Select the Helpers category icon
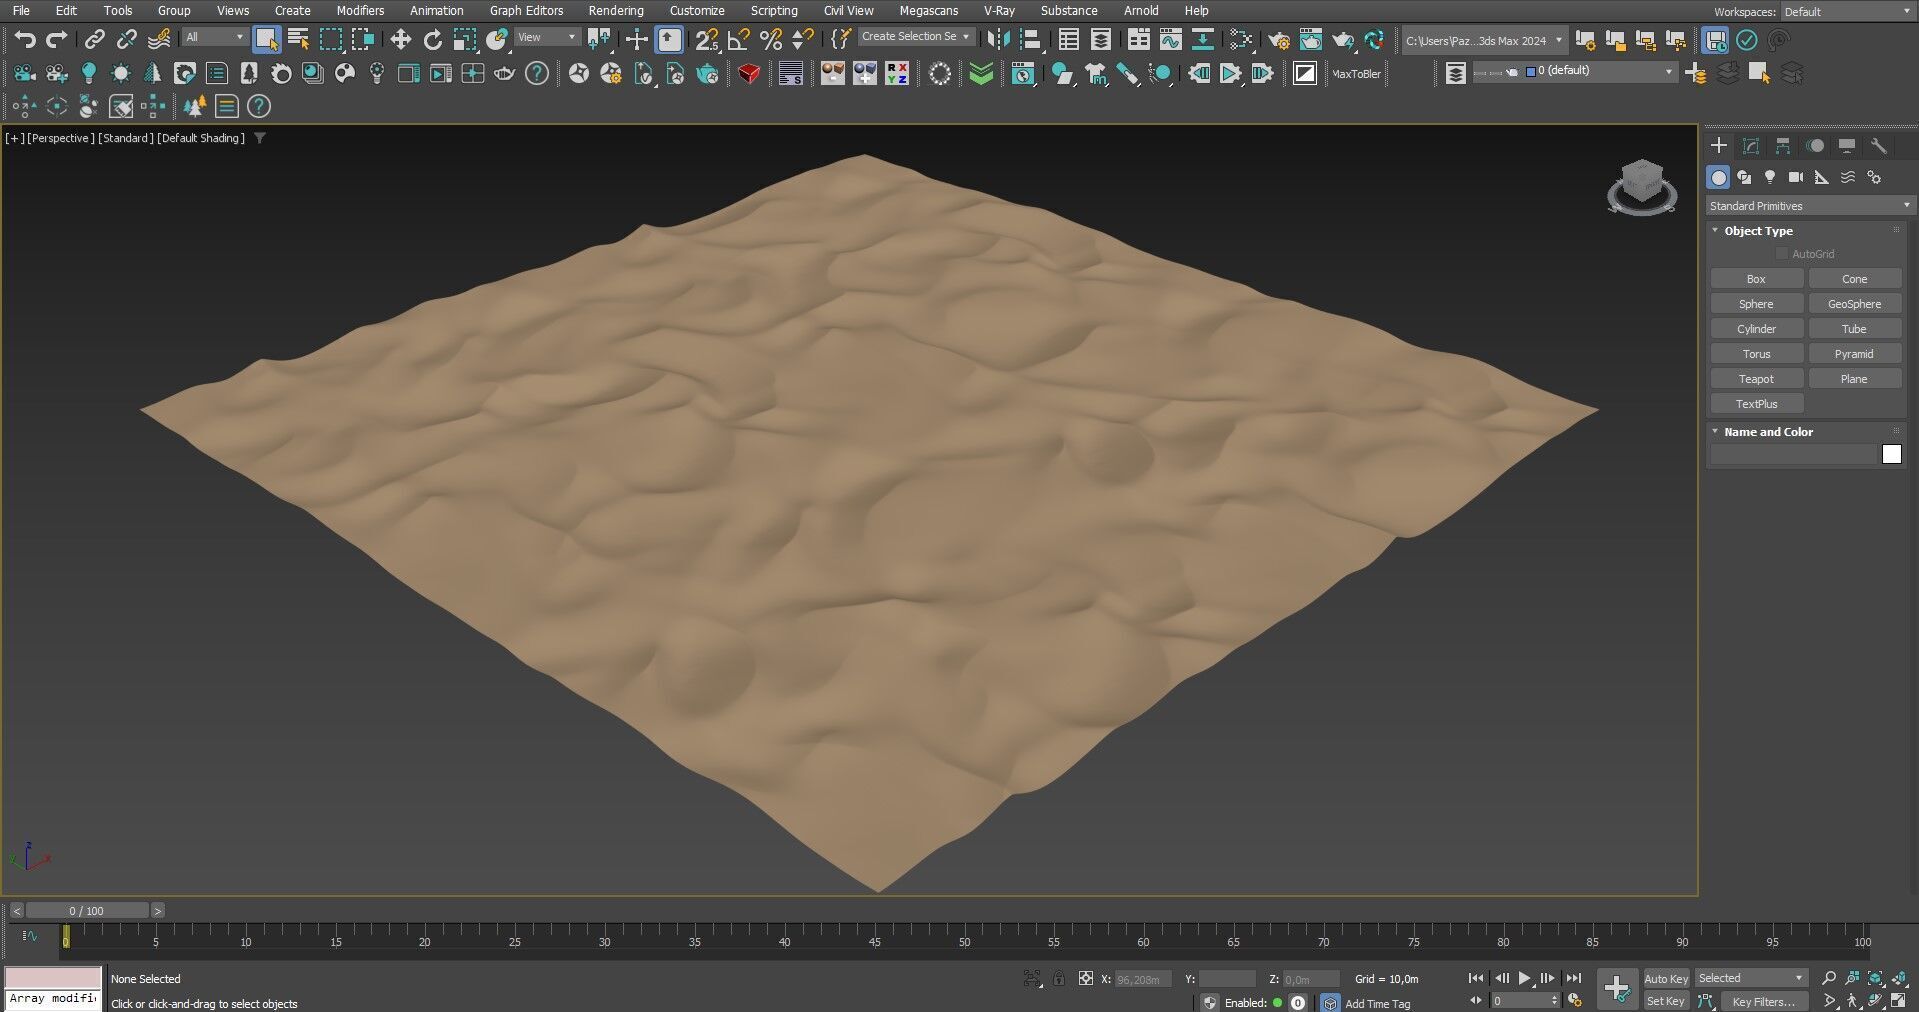 [1822, 177]
